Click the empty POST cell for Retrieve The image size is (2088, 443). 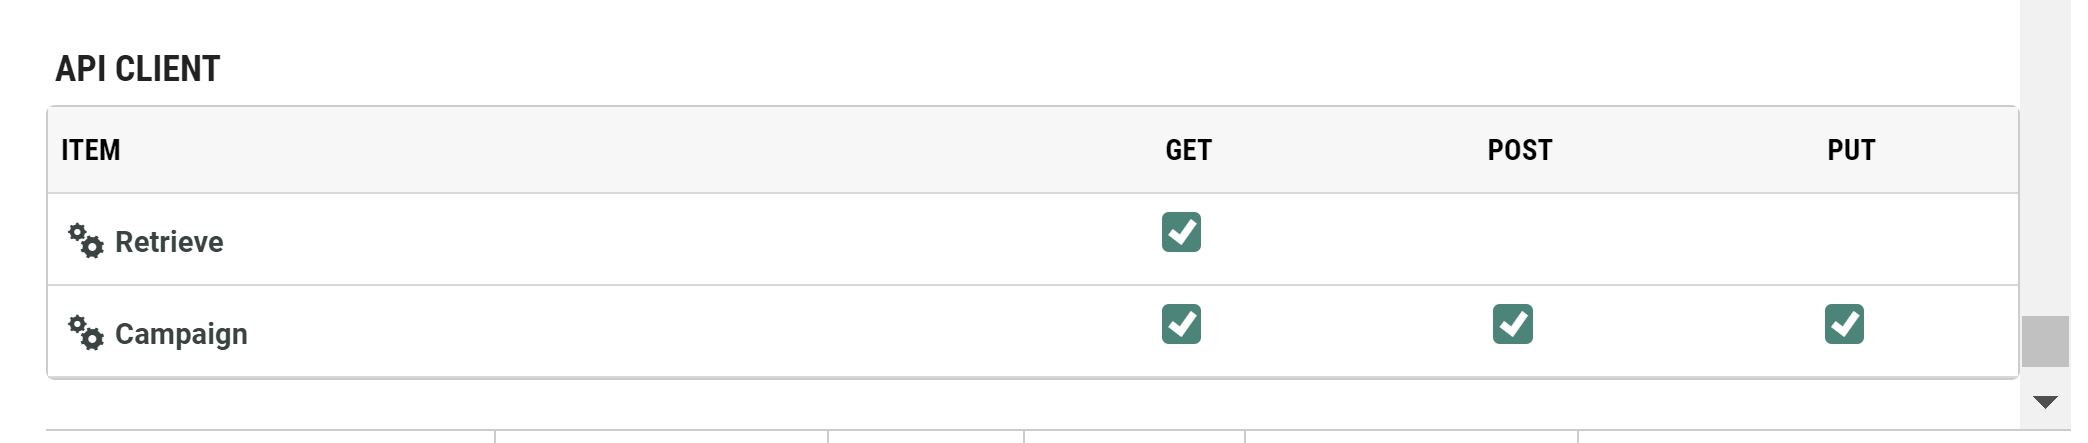(1512, 240)
